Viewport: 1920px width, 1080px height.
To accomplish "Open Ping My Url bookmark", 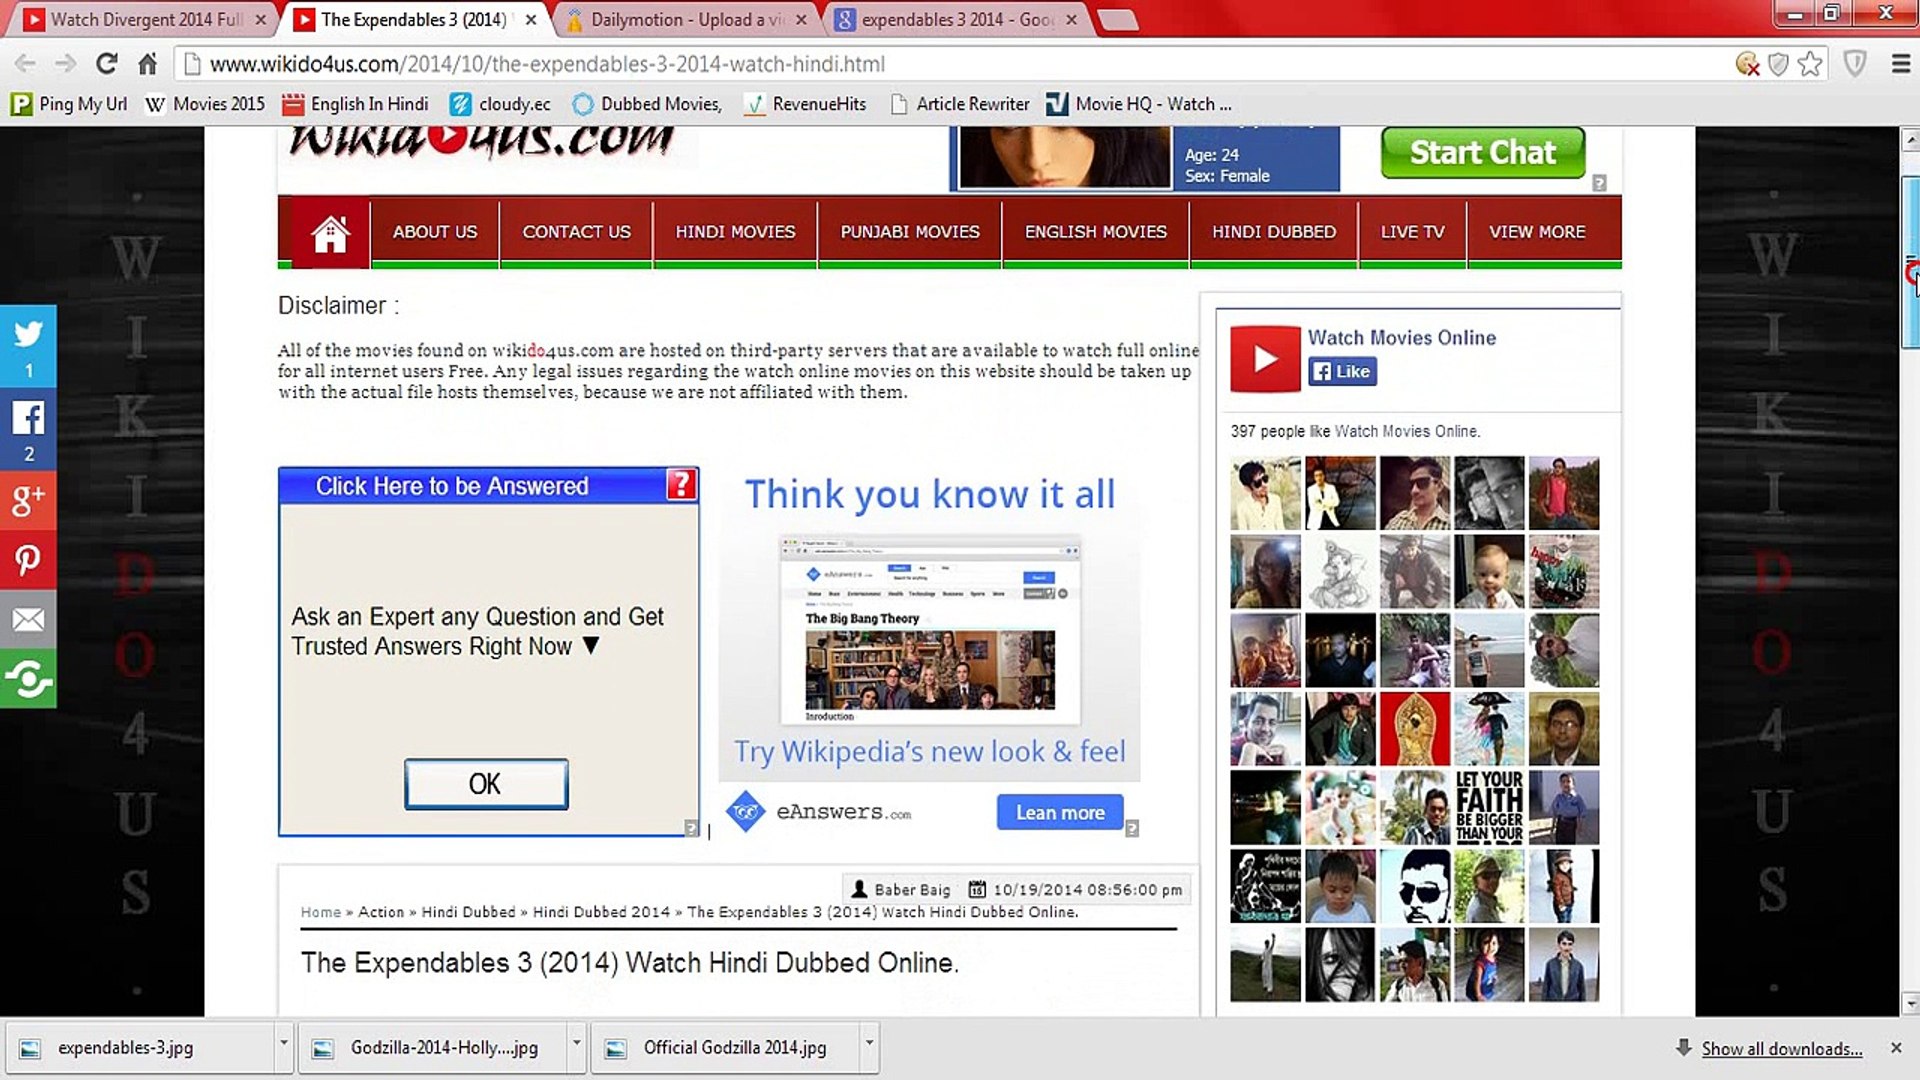I will tap(69, 104).
